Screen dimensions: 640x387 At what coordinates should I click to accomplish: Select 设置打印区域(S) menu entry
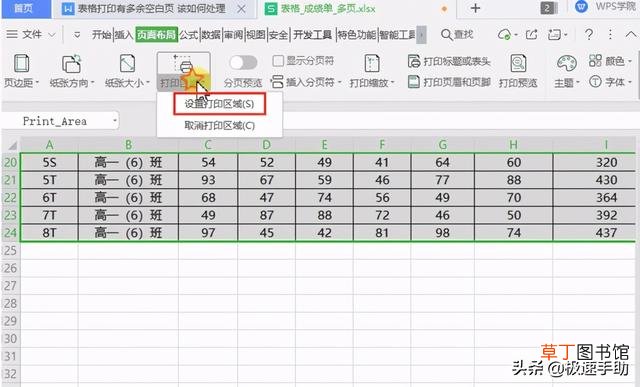tap(220, 104)
